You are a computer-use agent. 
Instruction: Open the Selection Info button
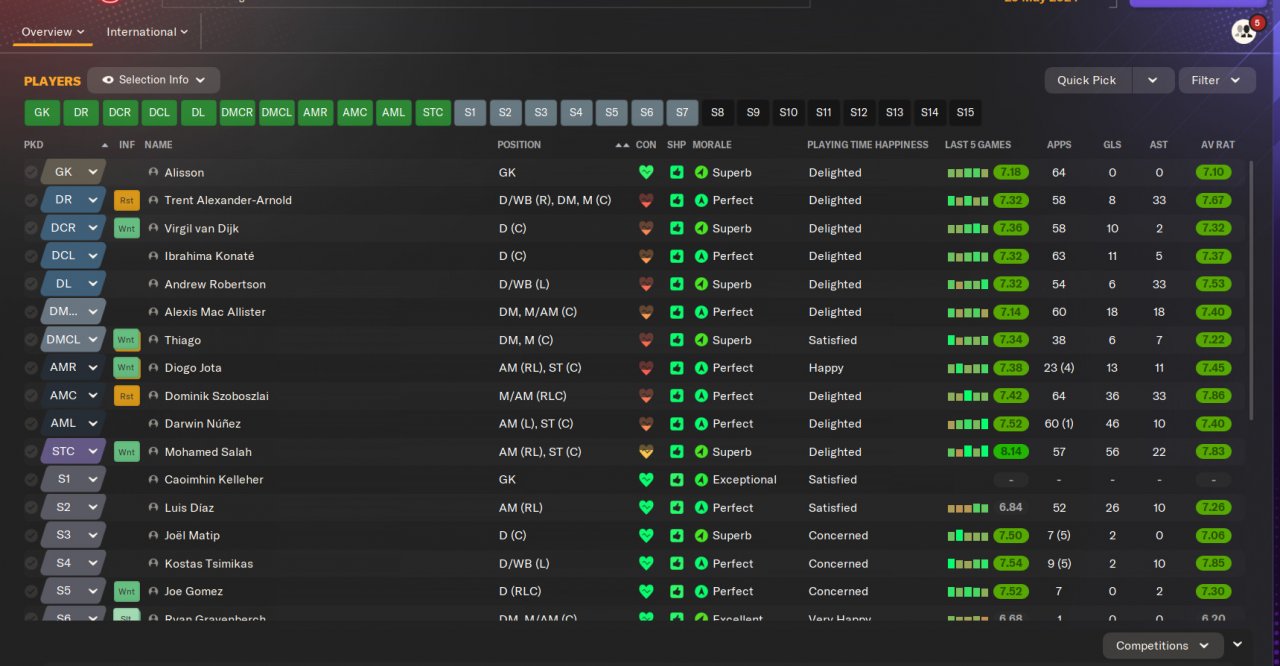pyautogui.click(x=153, y=80)
